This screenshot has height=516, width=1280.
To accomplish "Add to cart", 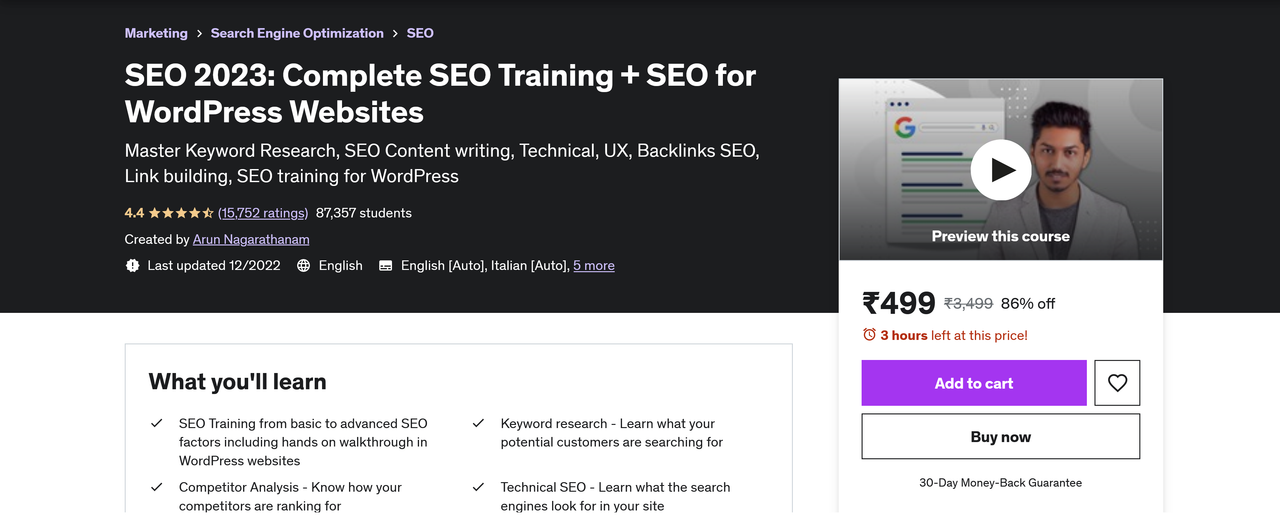I will tap(974, 383).
